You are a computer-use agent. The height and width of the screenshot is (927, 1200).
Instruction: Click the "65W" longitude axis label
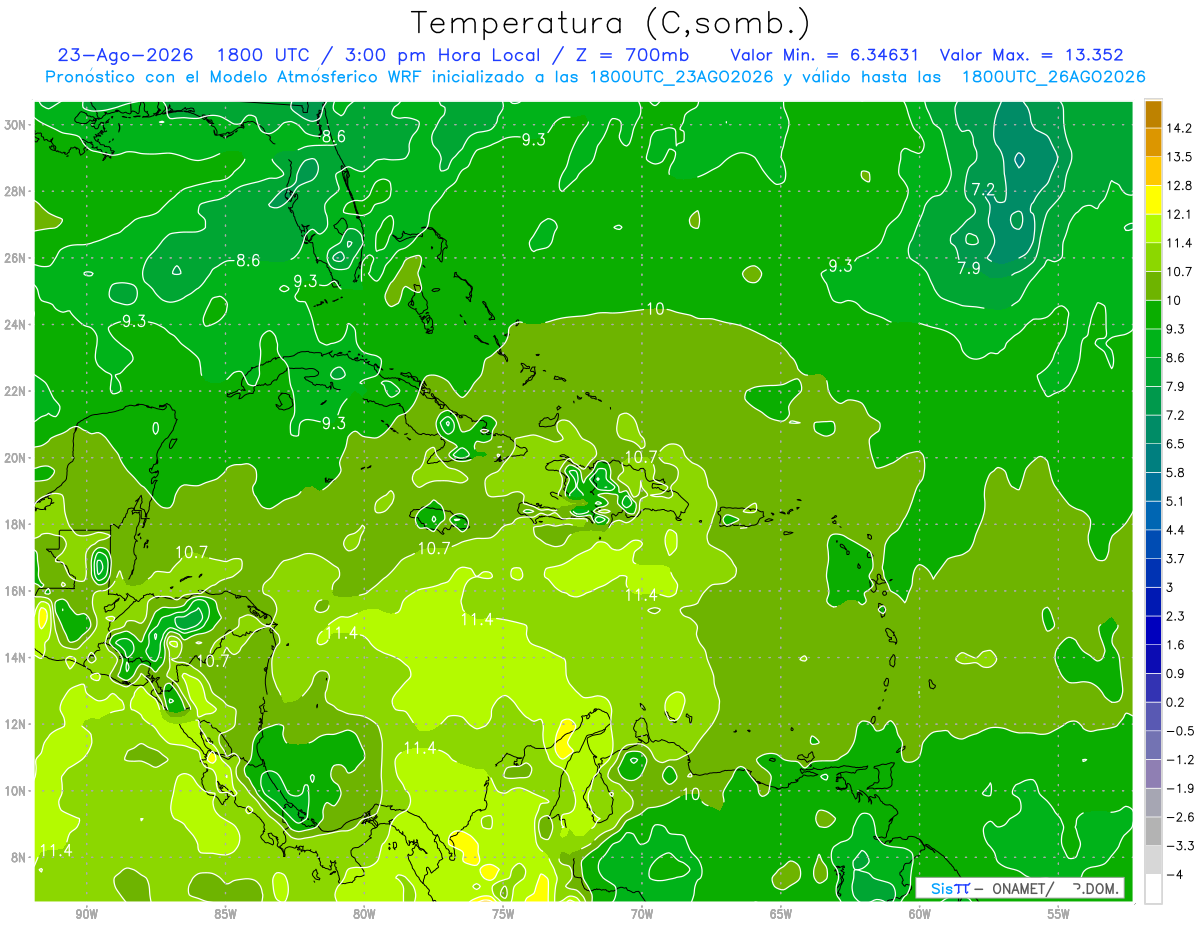[781, 914]
